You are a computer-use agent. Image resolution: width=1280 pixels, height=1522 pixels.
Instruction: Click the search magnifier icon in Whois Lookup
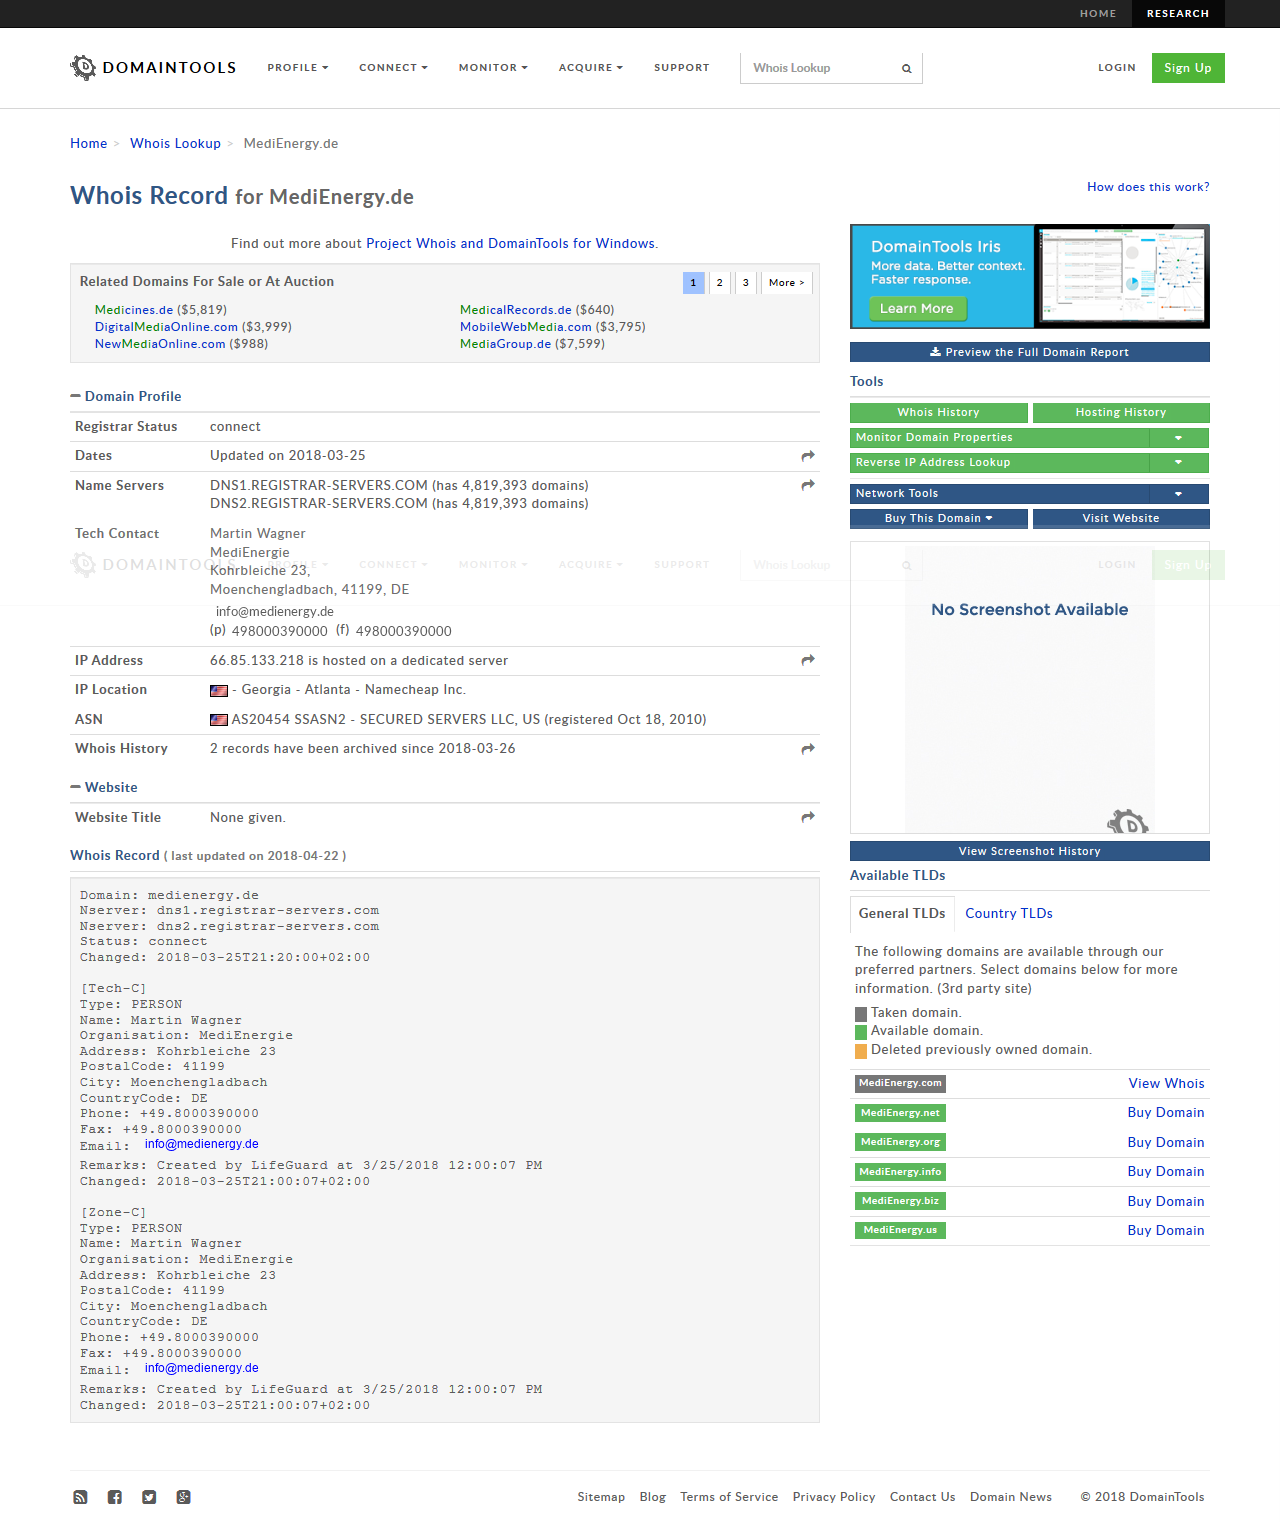906,69
